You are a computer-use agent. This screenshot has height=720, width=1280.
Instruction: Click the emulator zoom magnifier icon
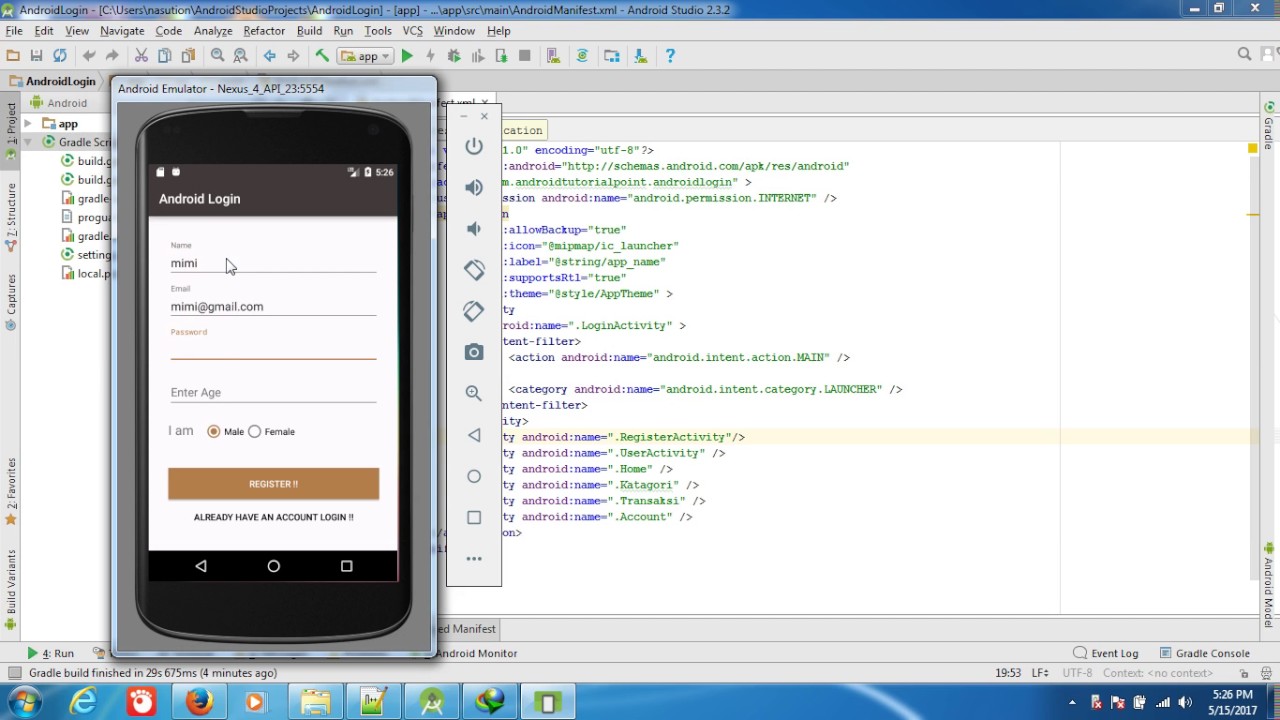(474, 394)
